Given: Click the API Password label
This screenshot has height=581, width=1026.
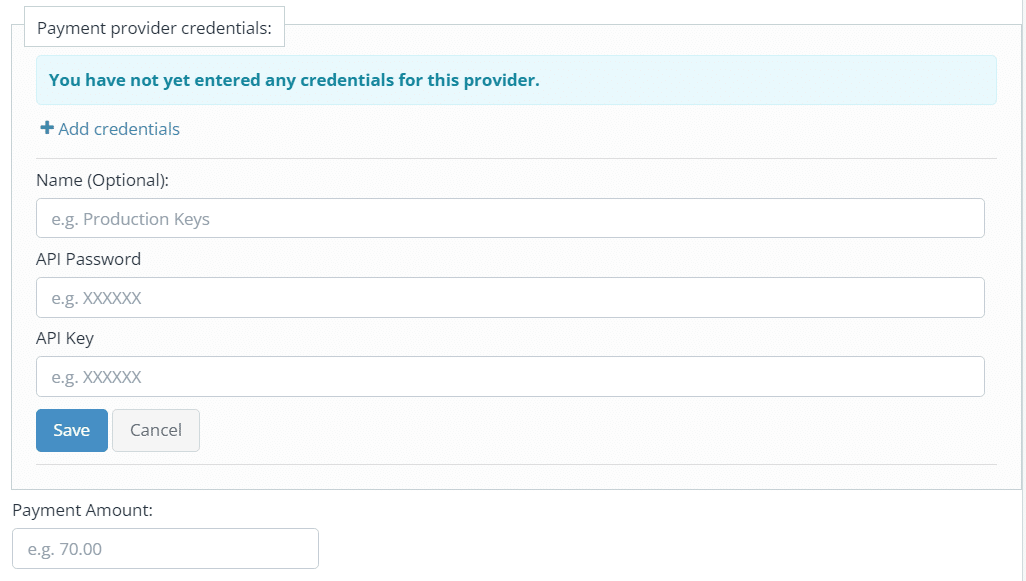Looking at the screenshot, I should [88, 259].
